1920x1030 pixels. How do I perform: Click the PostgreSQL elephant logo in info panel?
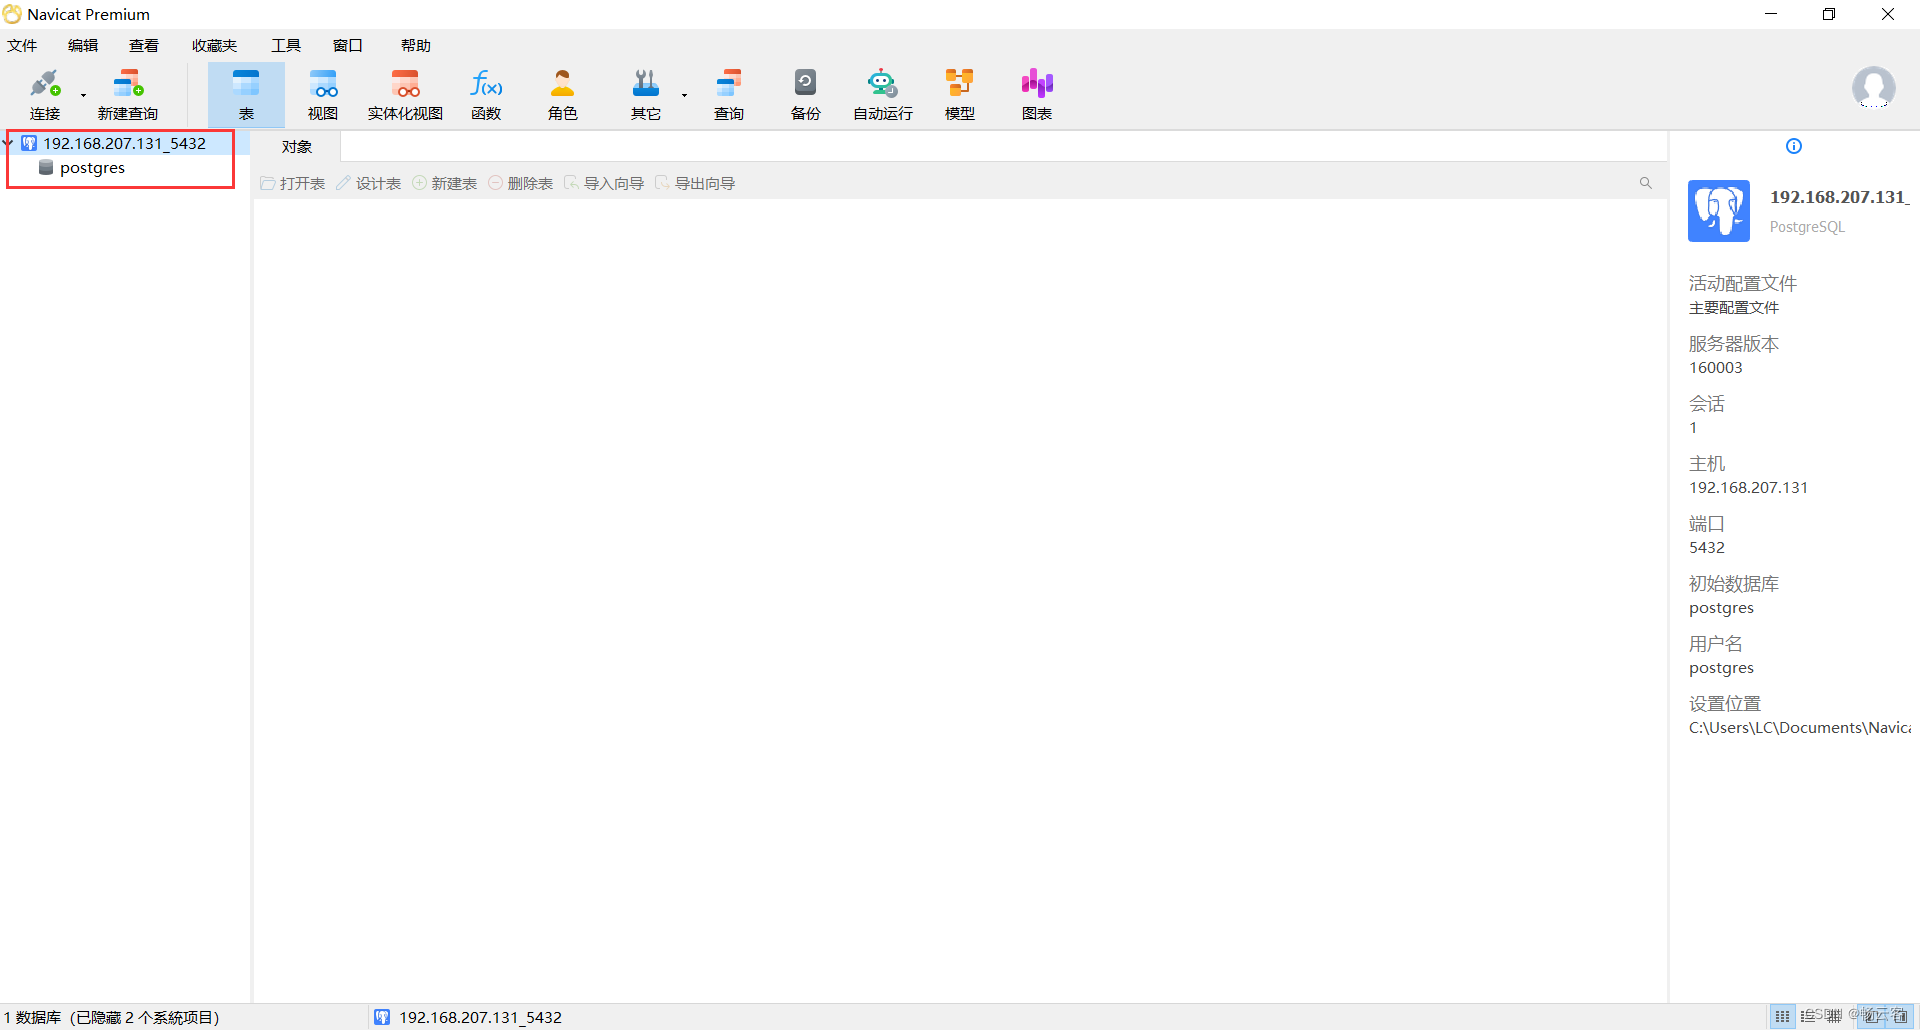(1719, 211)
